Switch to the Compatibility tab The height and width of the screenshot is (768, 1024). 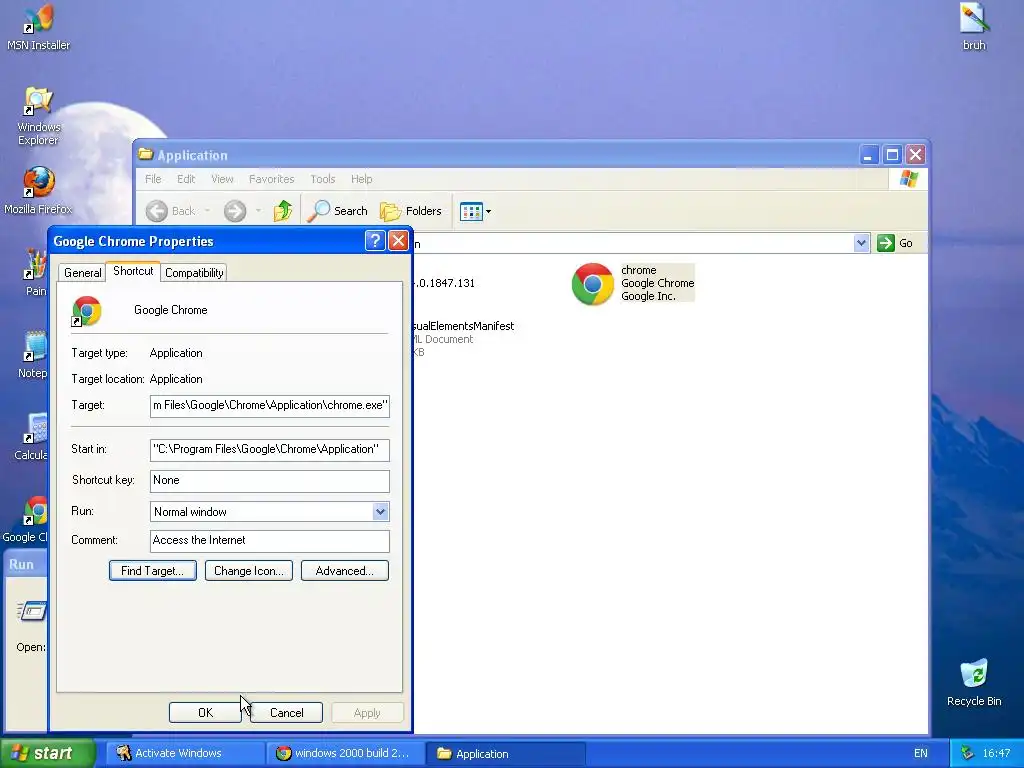(194, 273)
